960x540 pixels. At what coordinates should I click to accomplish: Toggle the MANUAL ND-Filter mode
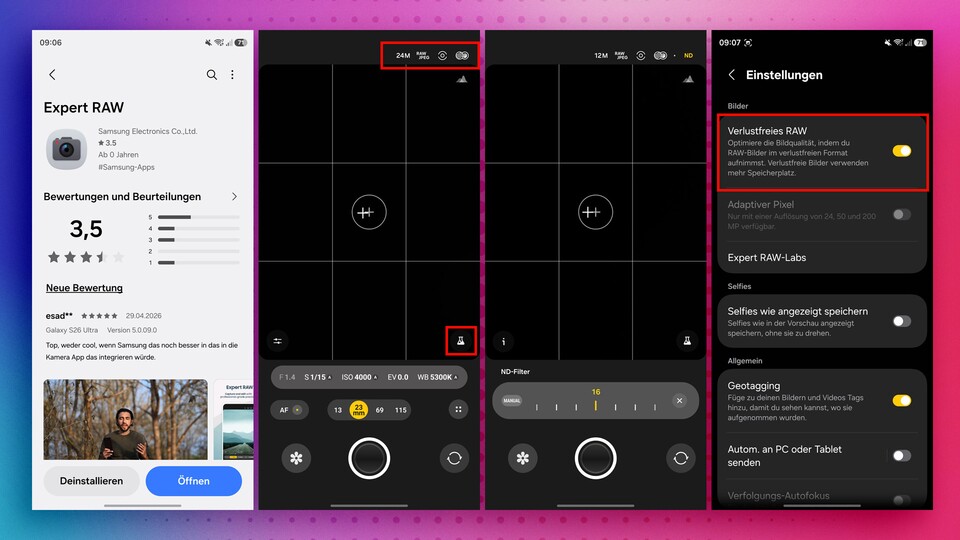[512, 401]
